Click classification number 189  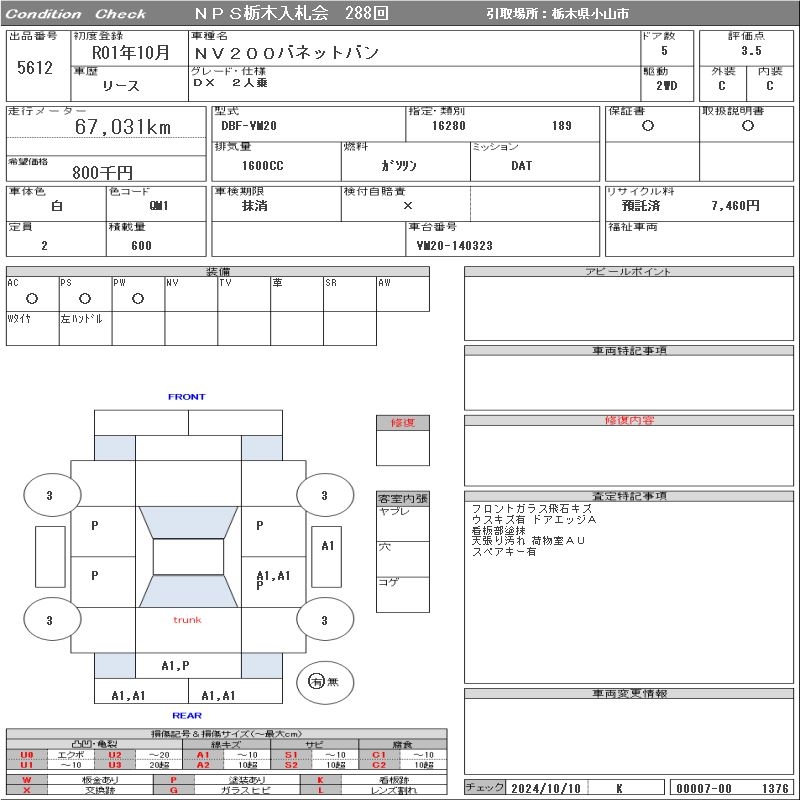coord(561,126)
